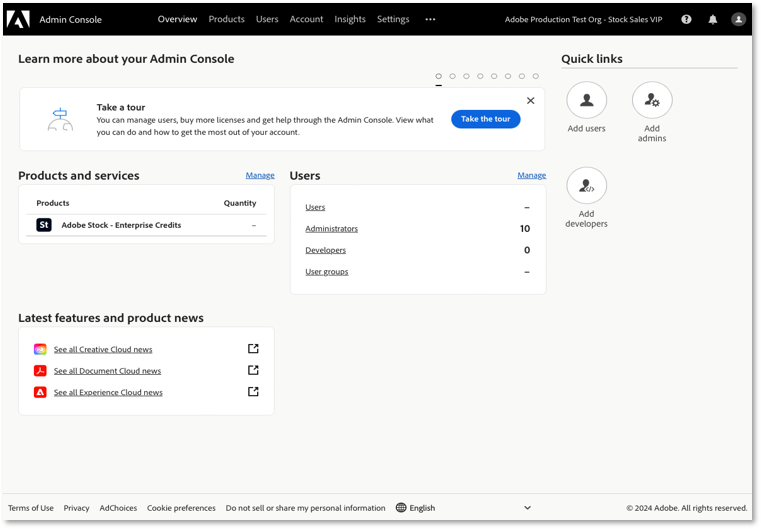This screenshot has width=761, height=529.
Task: Click the AdChoices footer link
Action: [118, 508]
